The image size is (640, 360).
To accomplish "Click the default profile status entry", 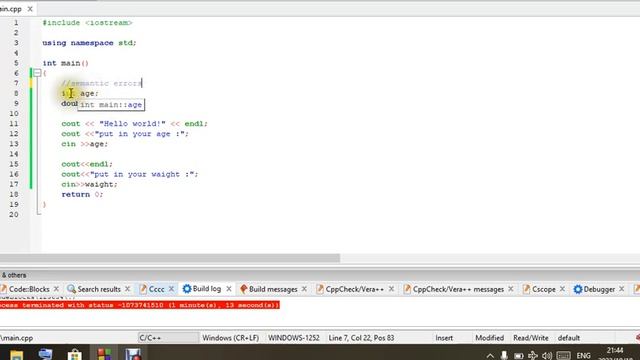I will click(x=569, y=338).
